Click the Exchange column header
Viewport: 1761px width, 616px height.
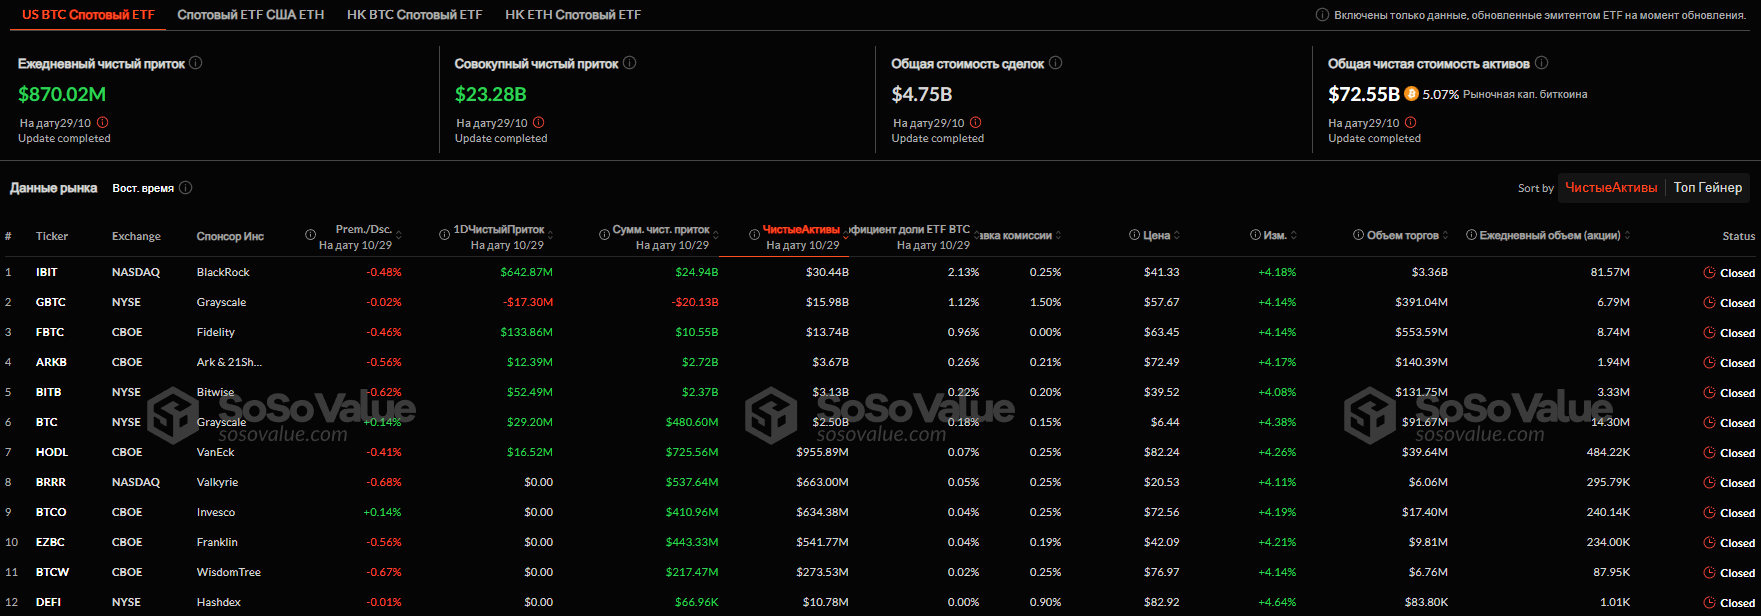click(136, 236)
